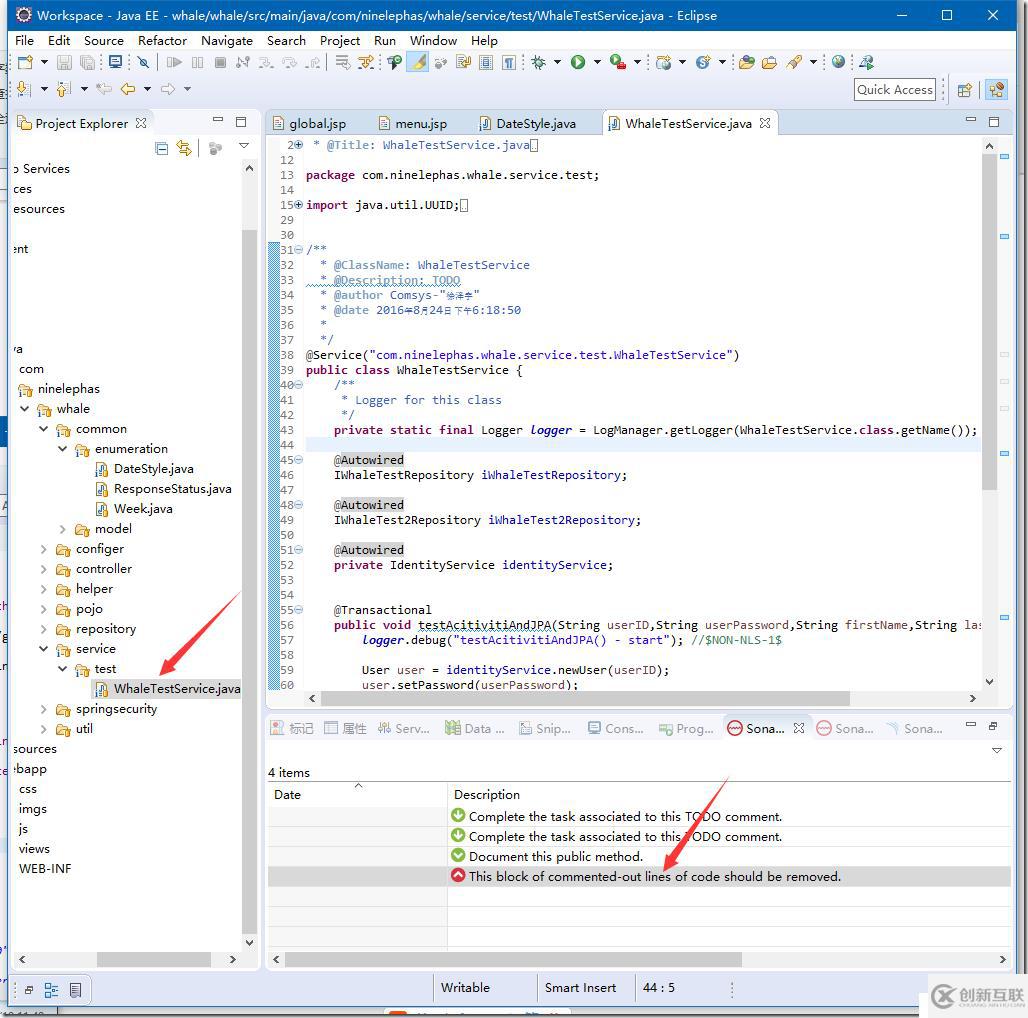Click the New Servlet S icon
The height and width of the screenshot is (1018, 1028).
[703, 62]
